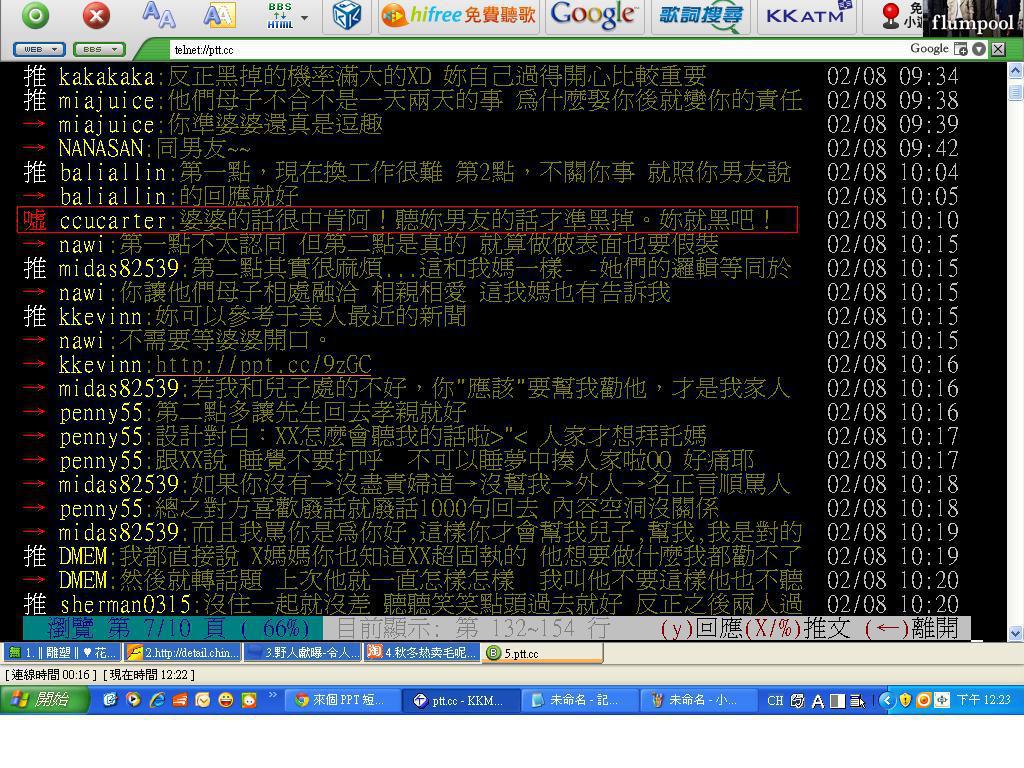This screenshot has height=768, width=1024.
Task: Open the BBS mode dropdown
Action: coord(99,49)
